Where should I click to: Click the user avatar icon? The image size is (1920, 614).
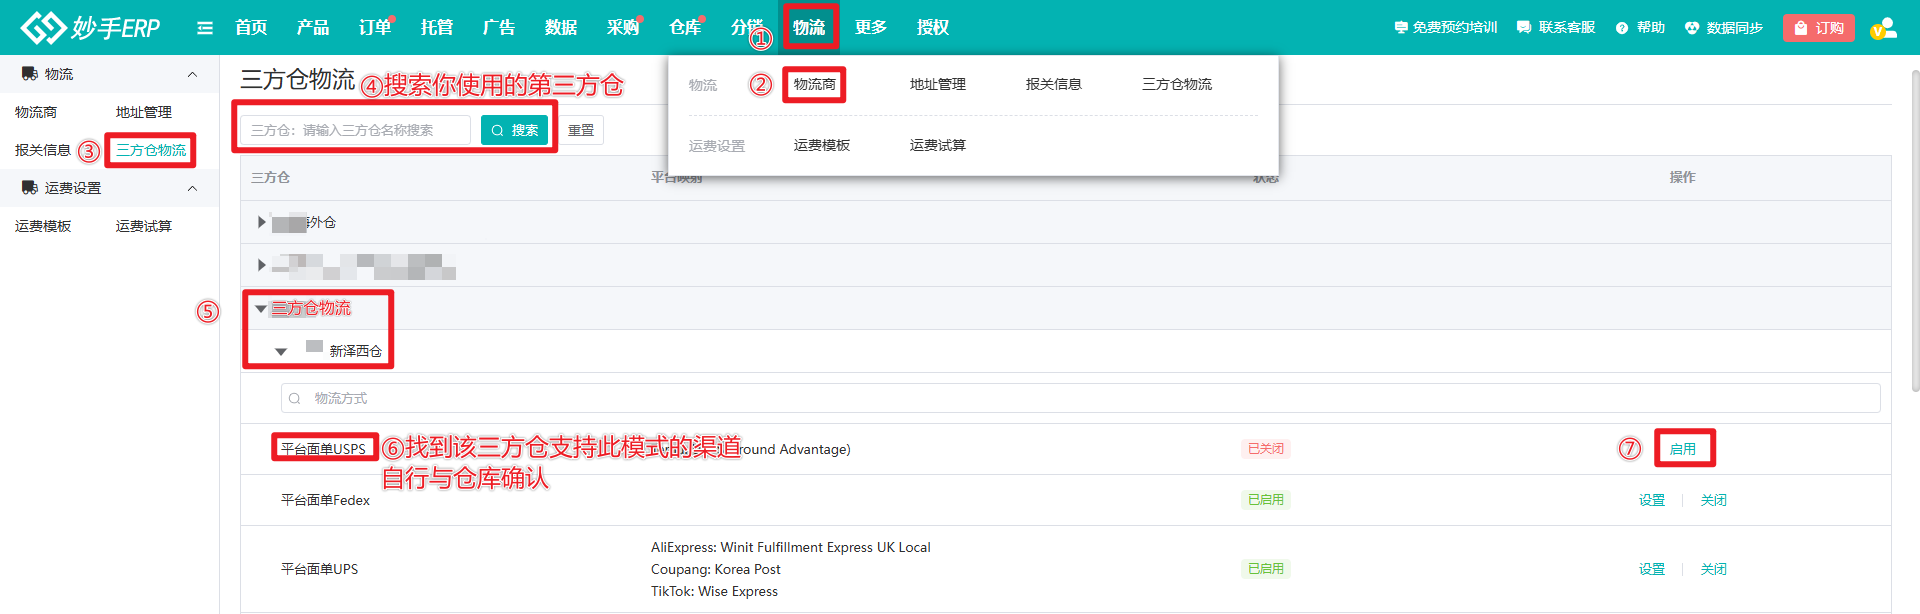(1883, 28)
